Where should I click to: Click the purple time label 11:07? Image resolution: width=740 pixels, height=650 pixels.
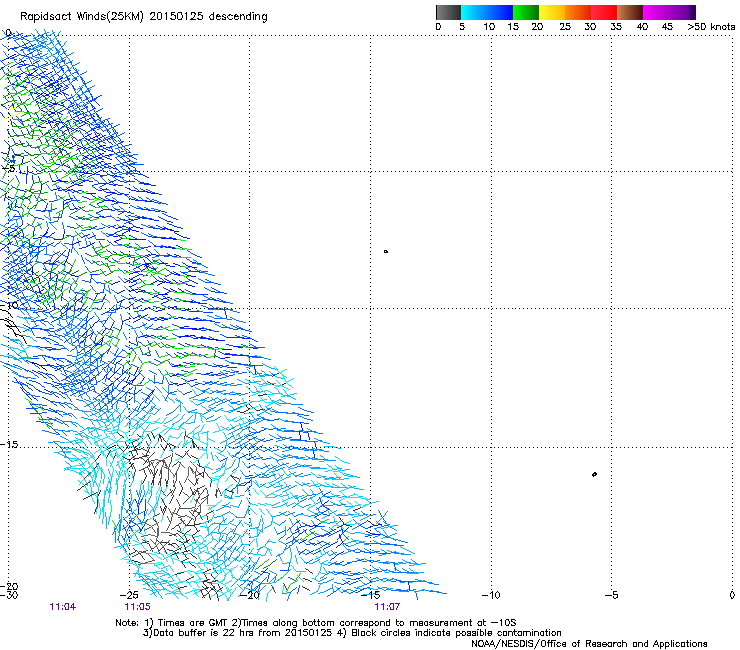[387, 607]
